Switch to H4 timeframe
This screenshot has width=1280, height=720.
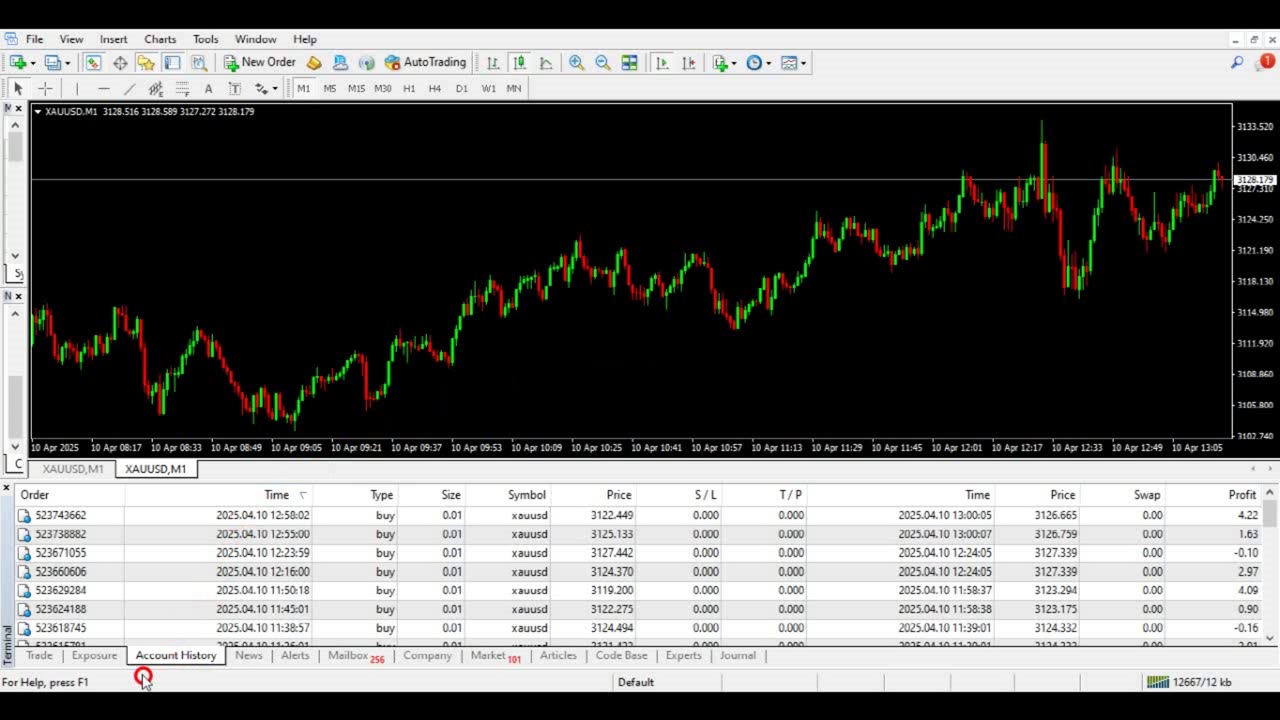(x=435, y=89)
